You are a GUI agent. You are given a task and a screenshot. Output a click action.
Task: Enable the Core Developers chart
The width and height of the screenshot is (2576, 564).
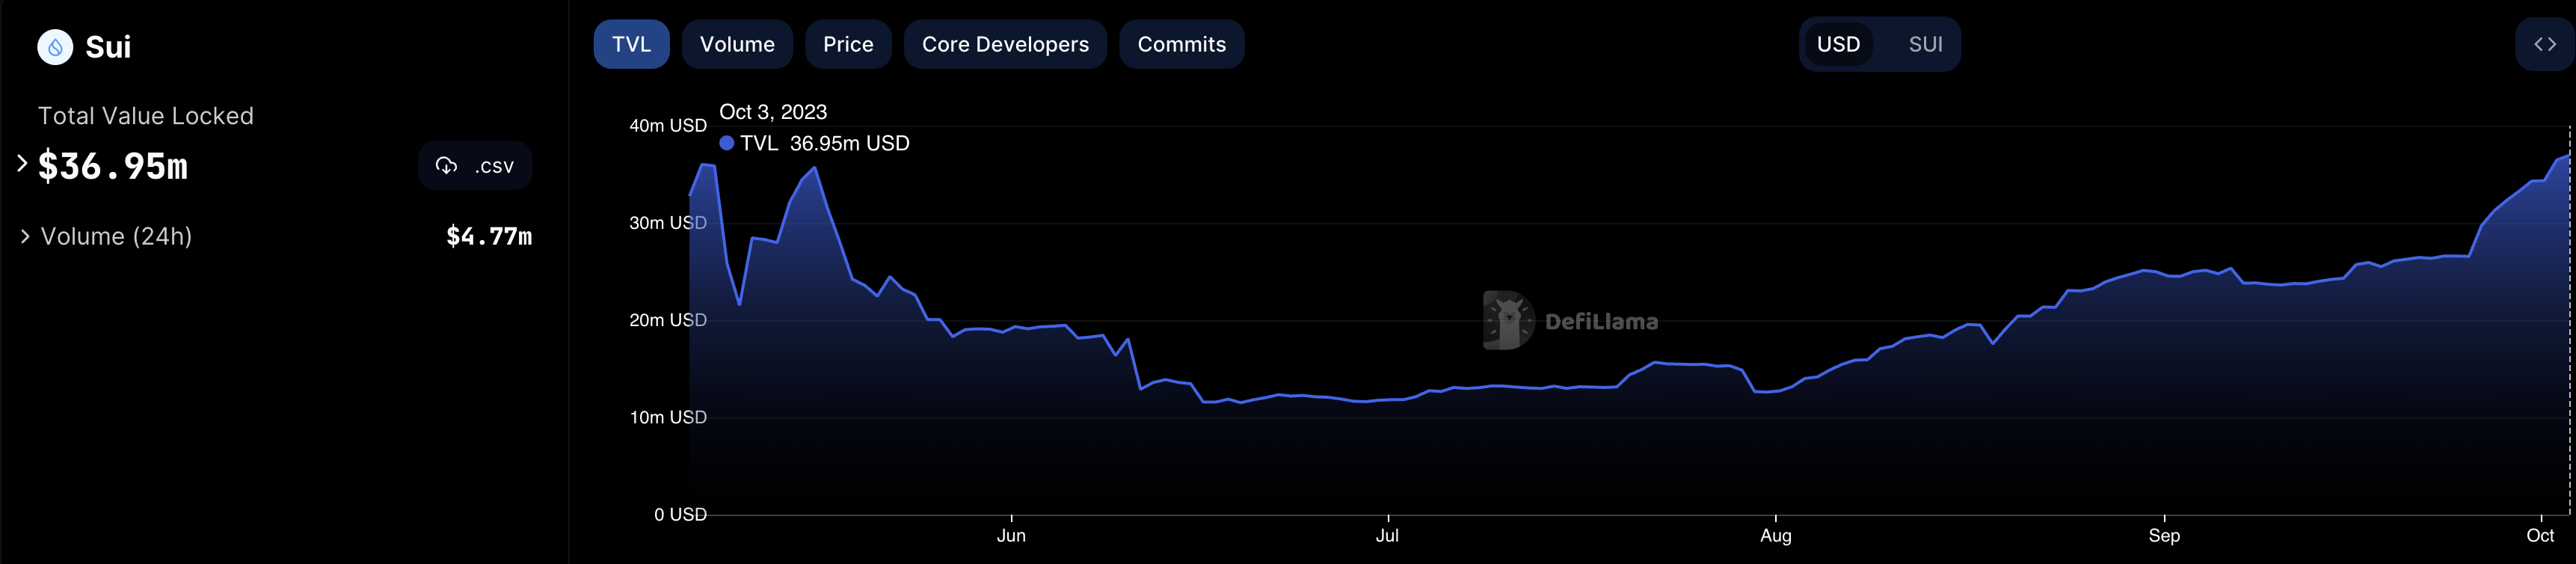[x=1005, y=44]
